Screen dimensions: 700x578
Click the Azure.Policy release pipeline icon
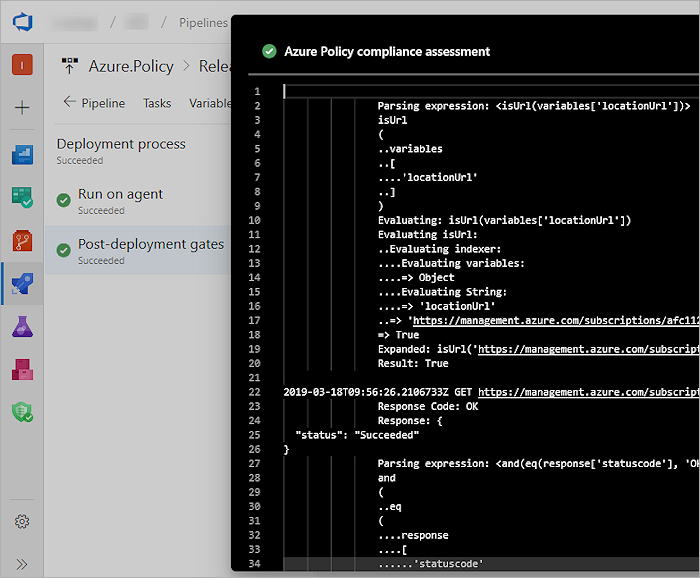click(69, 66)
